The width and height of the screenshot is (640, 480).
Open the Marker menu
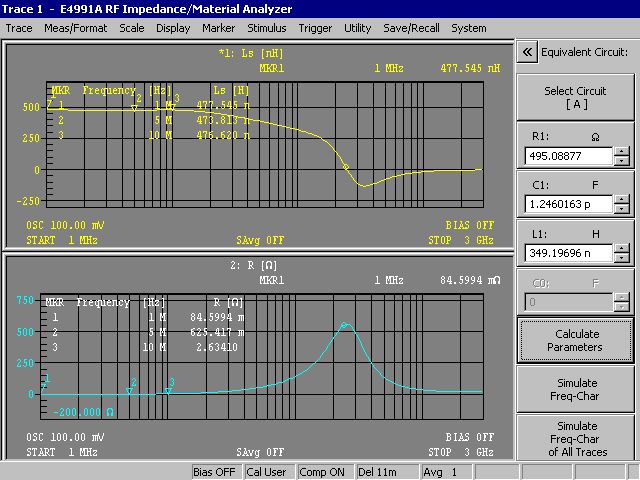218,28
